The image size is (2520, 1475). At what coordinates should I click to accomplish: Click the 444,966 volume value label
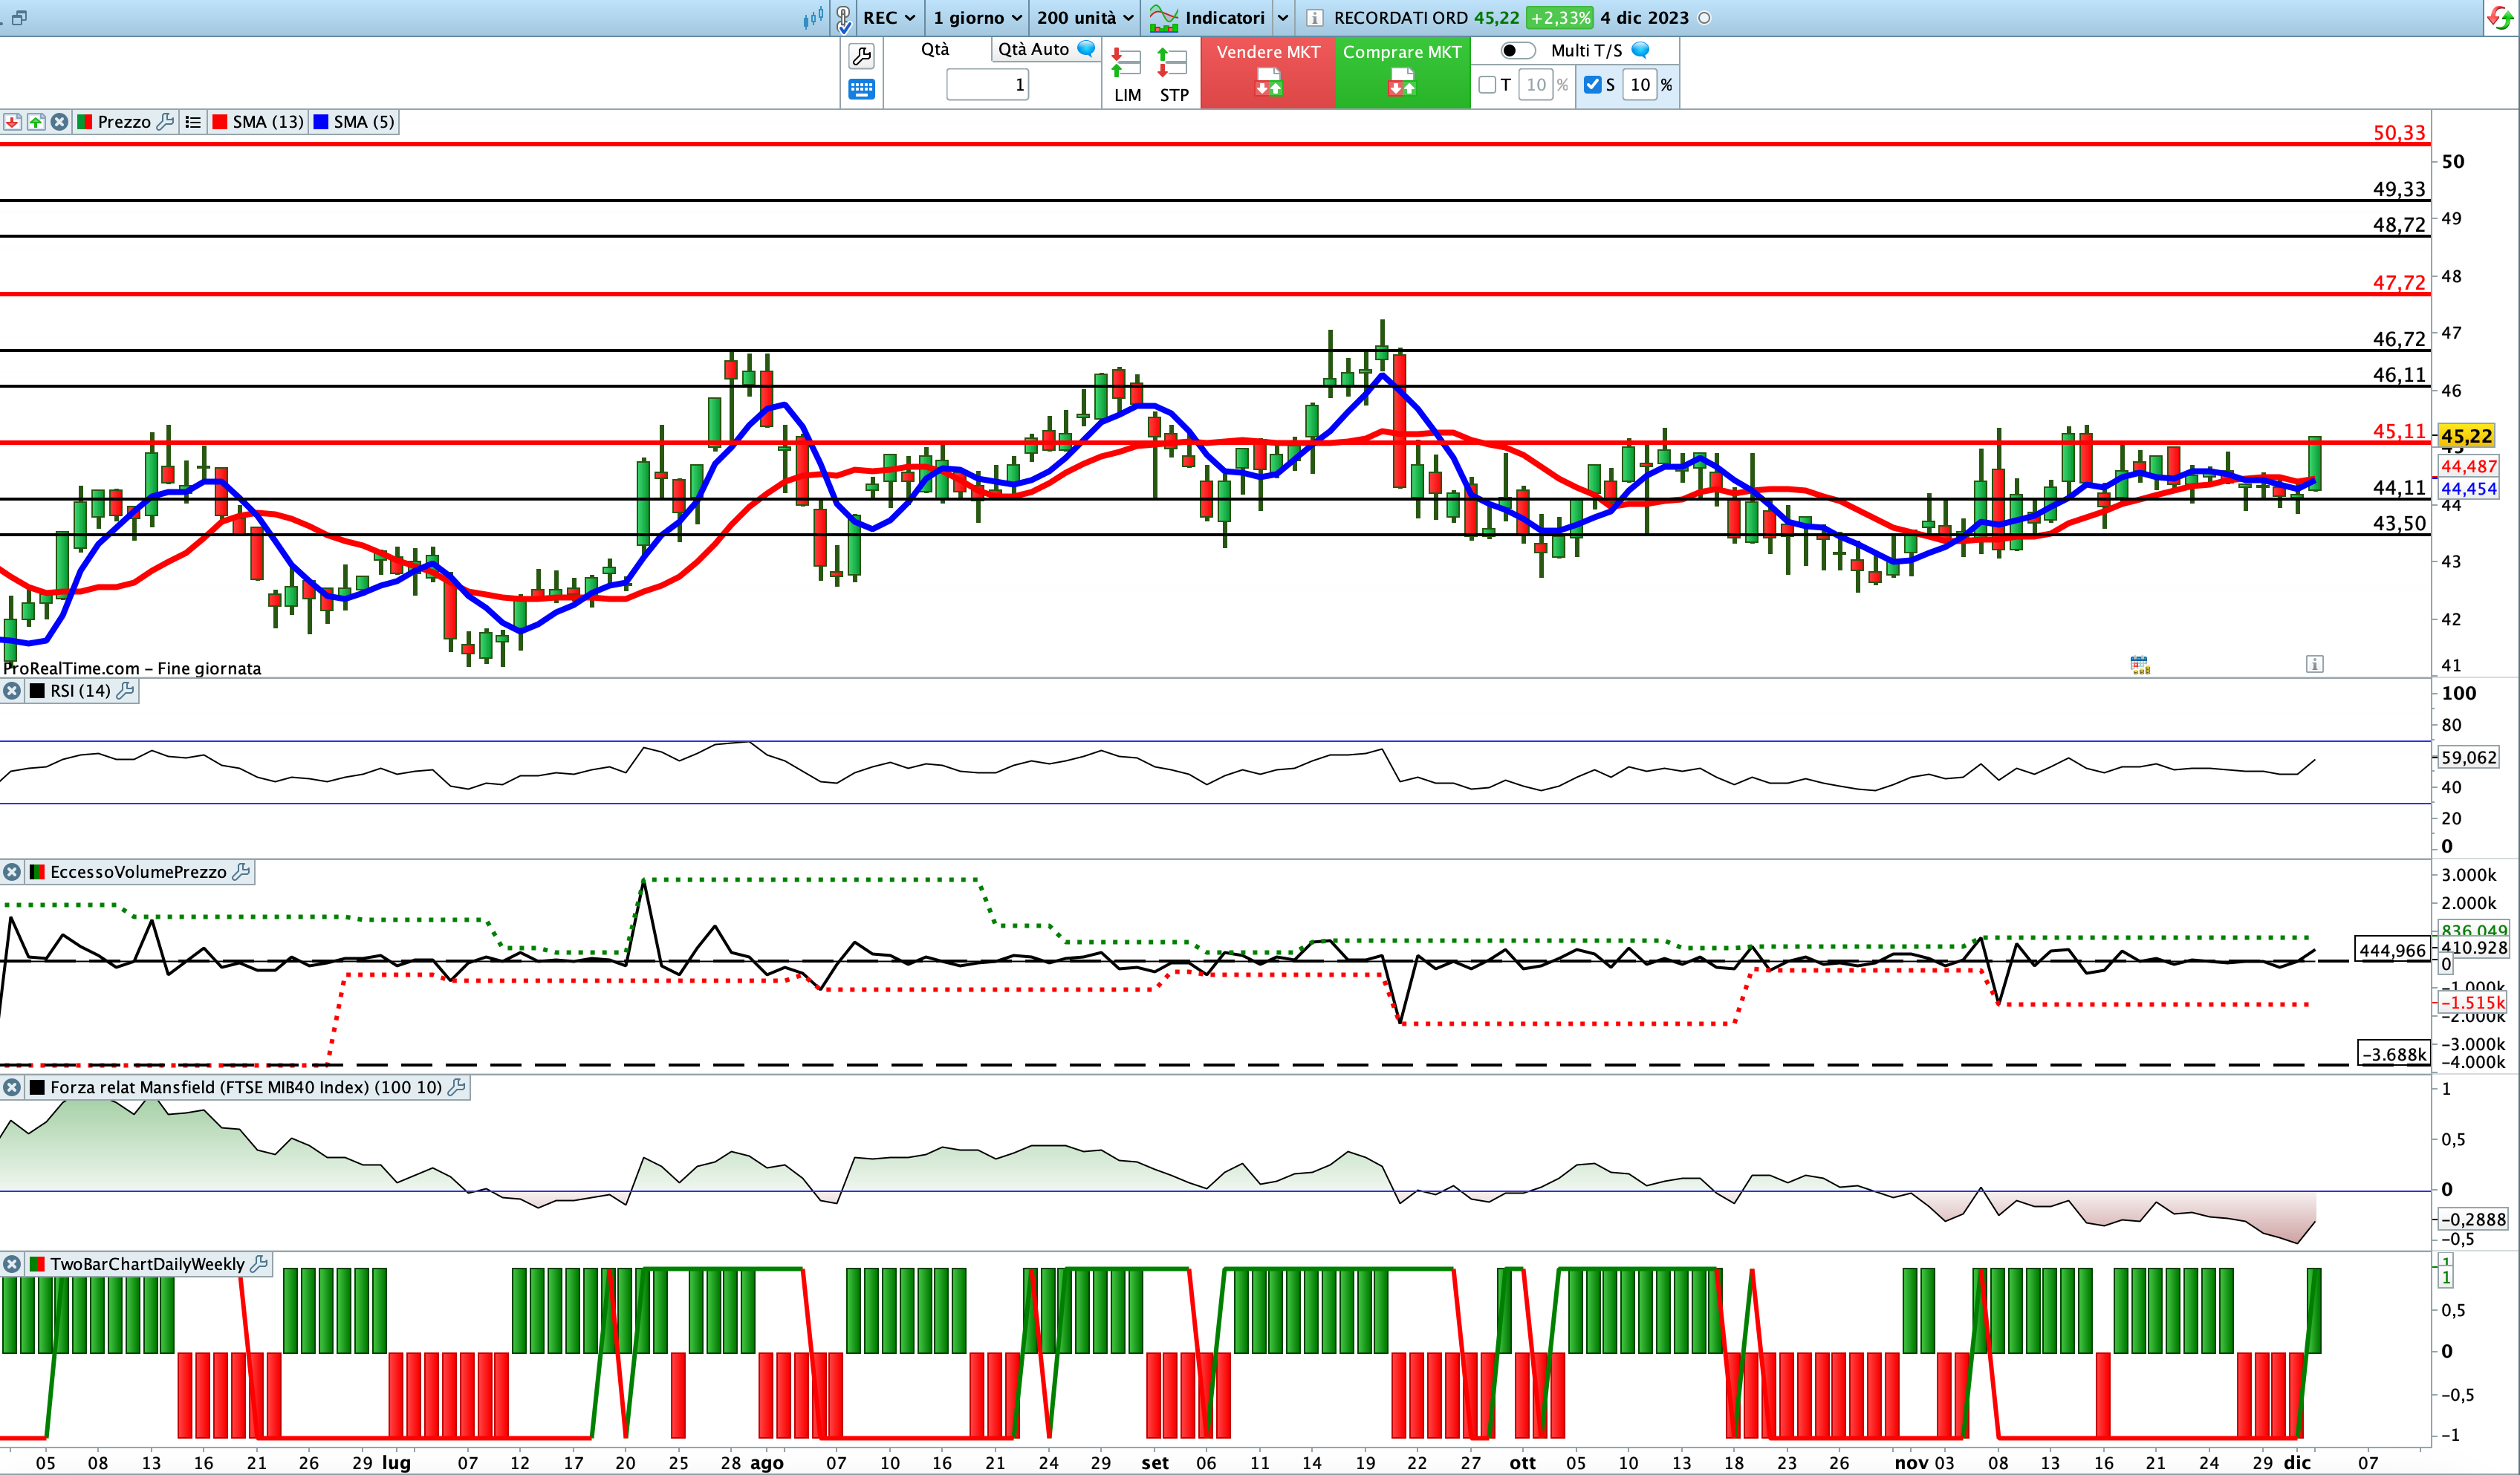pos(2393,950)
